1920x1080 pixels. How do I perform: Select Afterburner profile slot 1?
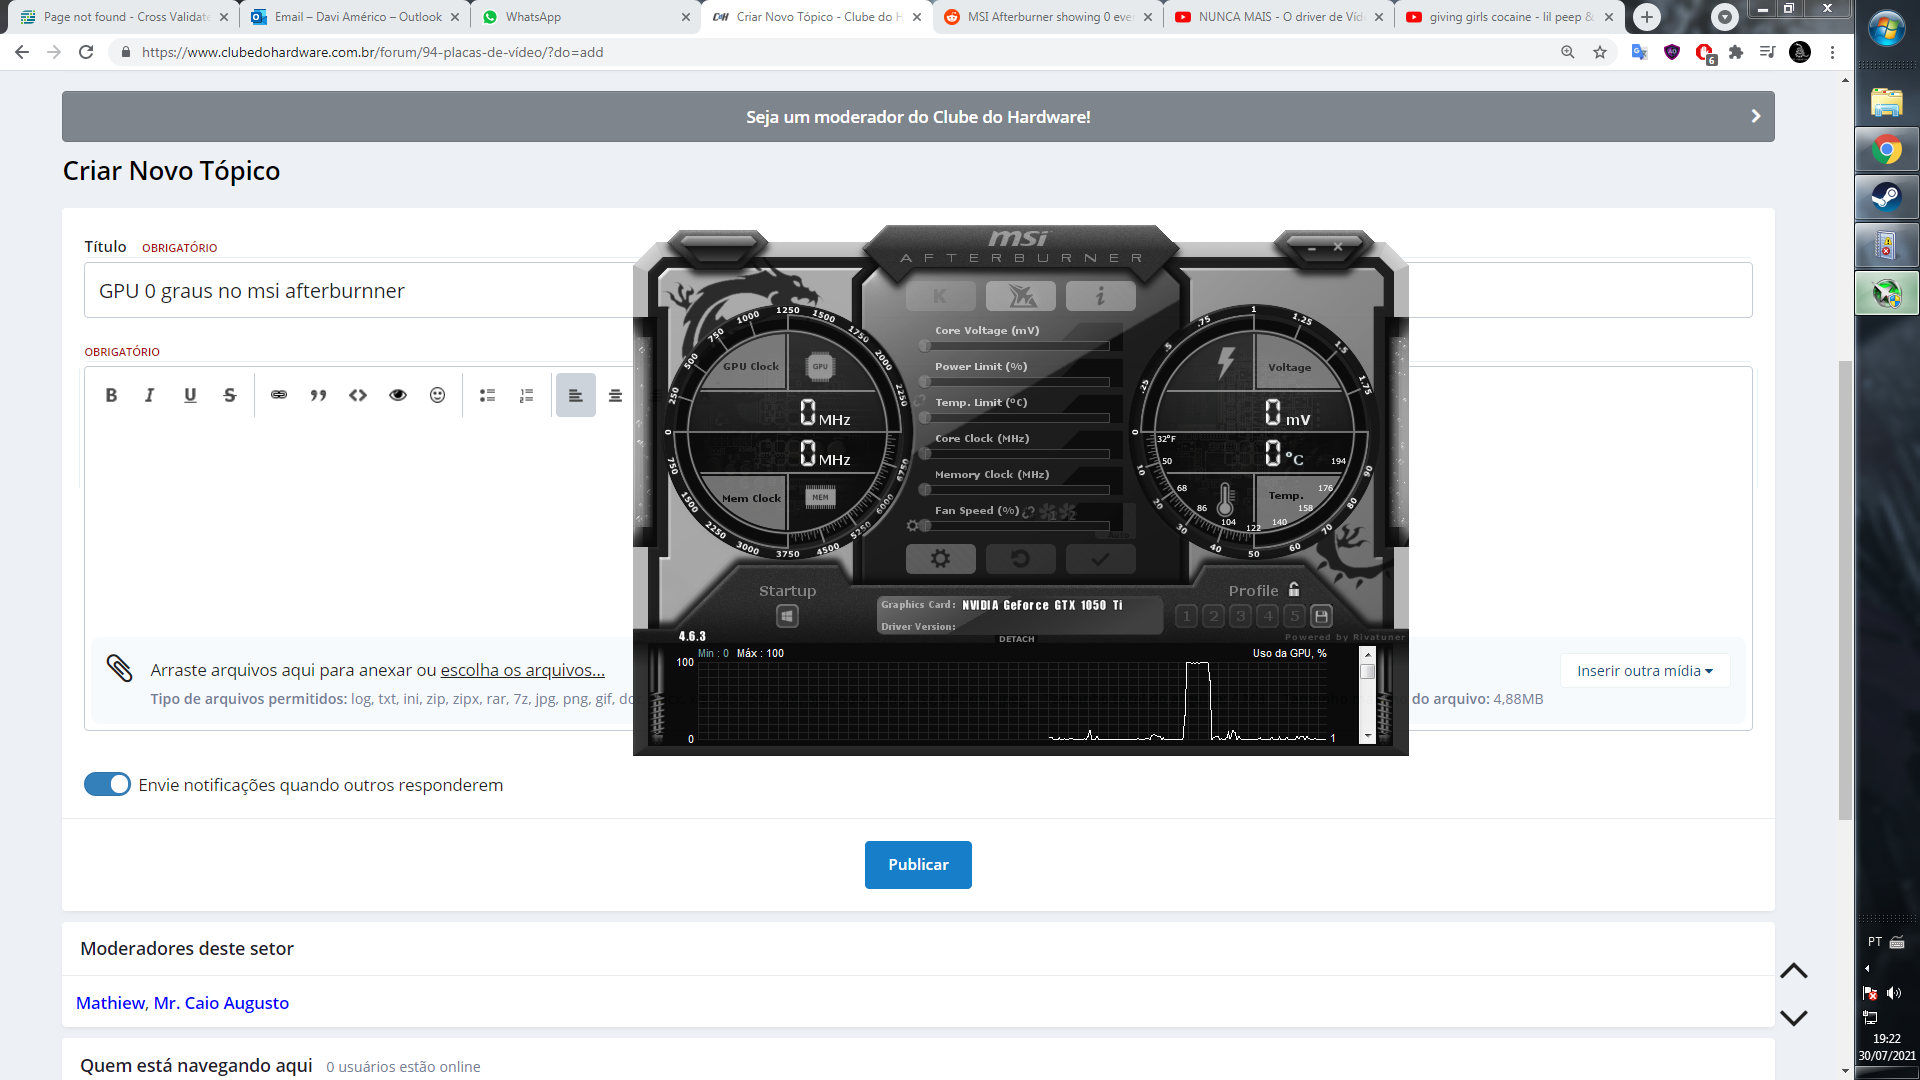click(x=1187, y=616)
